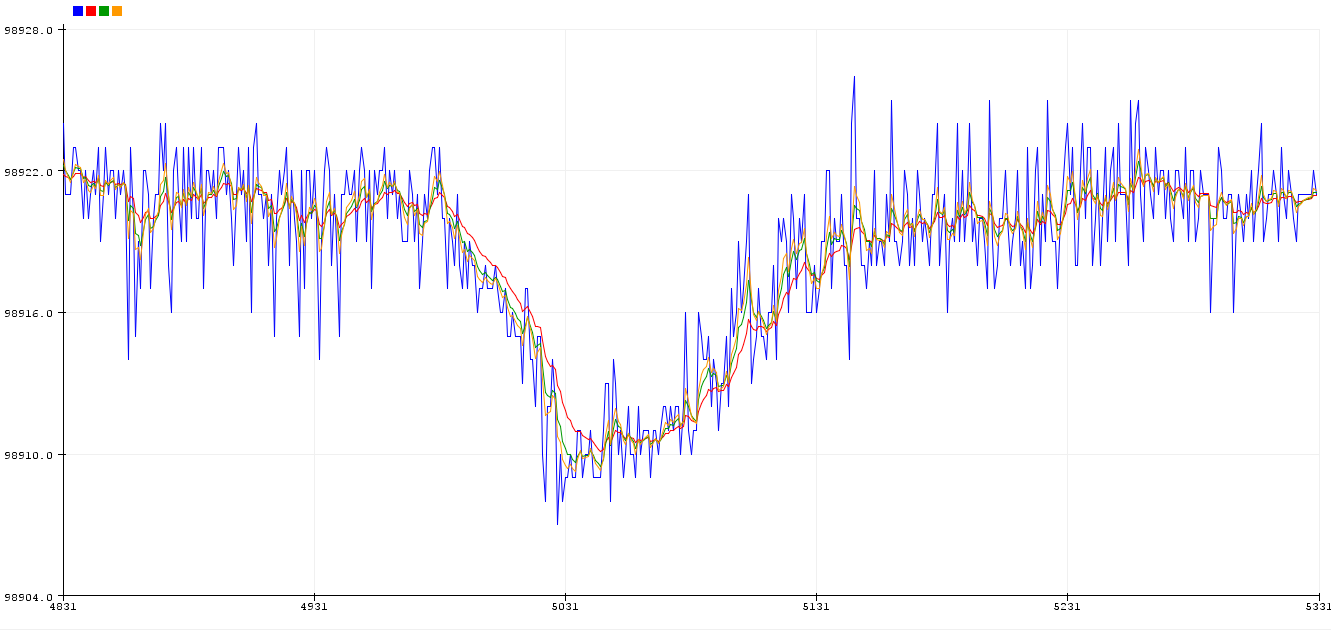Select the green series legend square
The height and width of the screenshot is (630, 1331).
(104, 11)
